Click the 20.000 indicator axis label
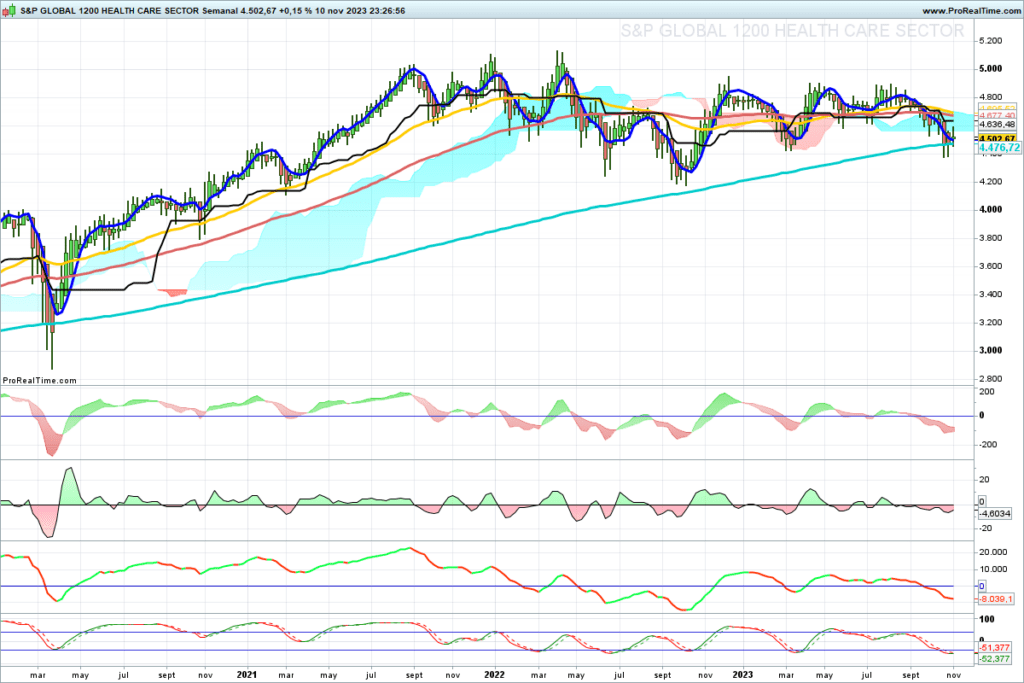This screenshot has height=683, width=1024. [x=993, y=552]
